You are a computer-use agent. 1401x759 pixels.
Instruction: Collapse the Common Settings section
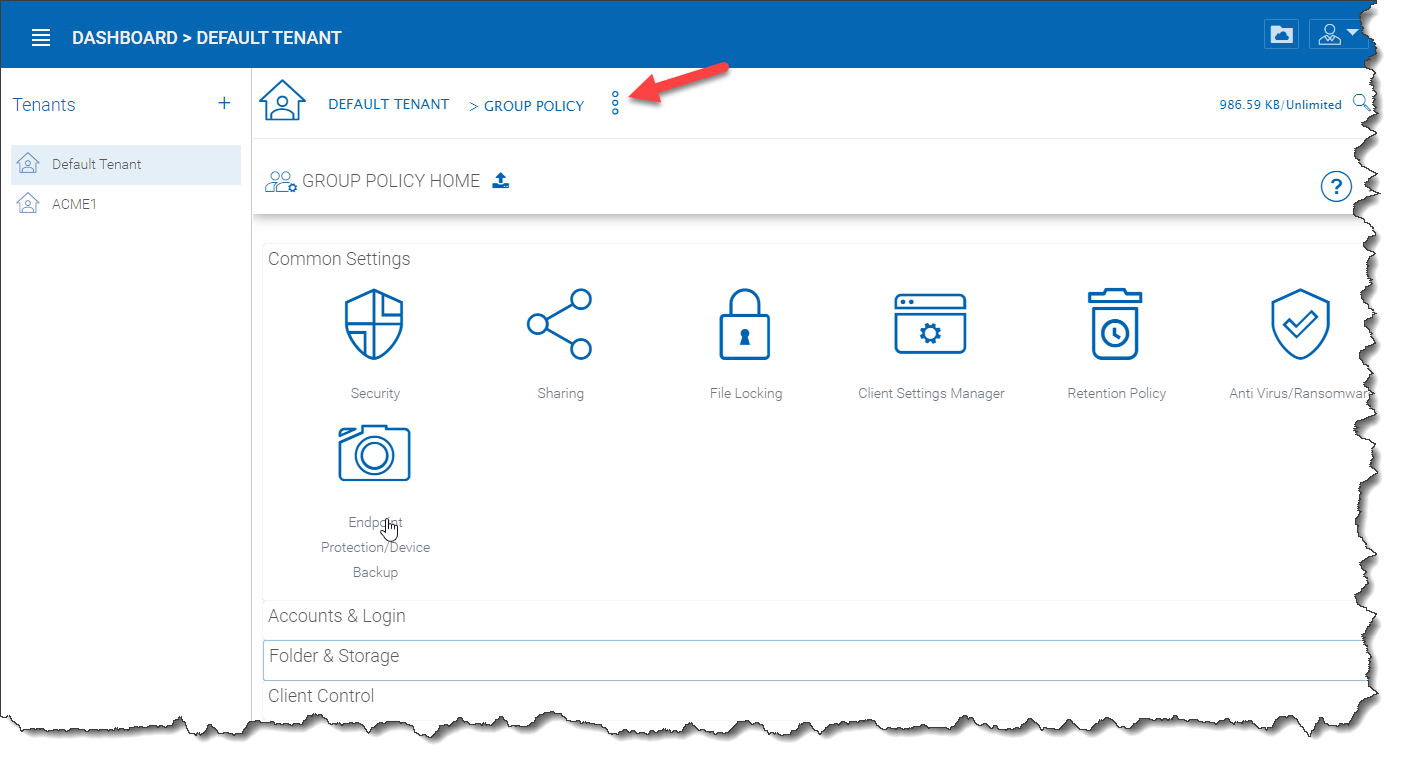339,259
